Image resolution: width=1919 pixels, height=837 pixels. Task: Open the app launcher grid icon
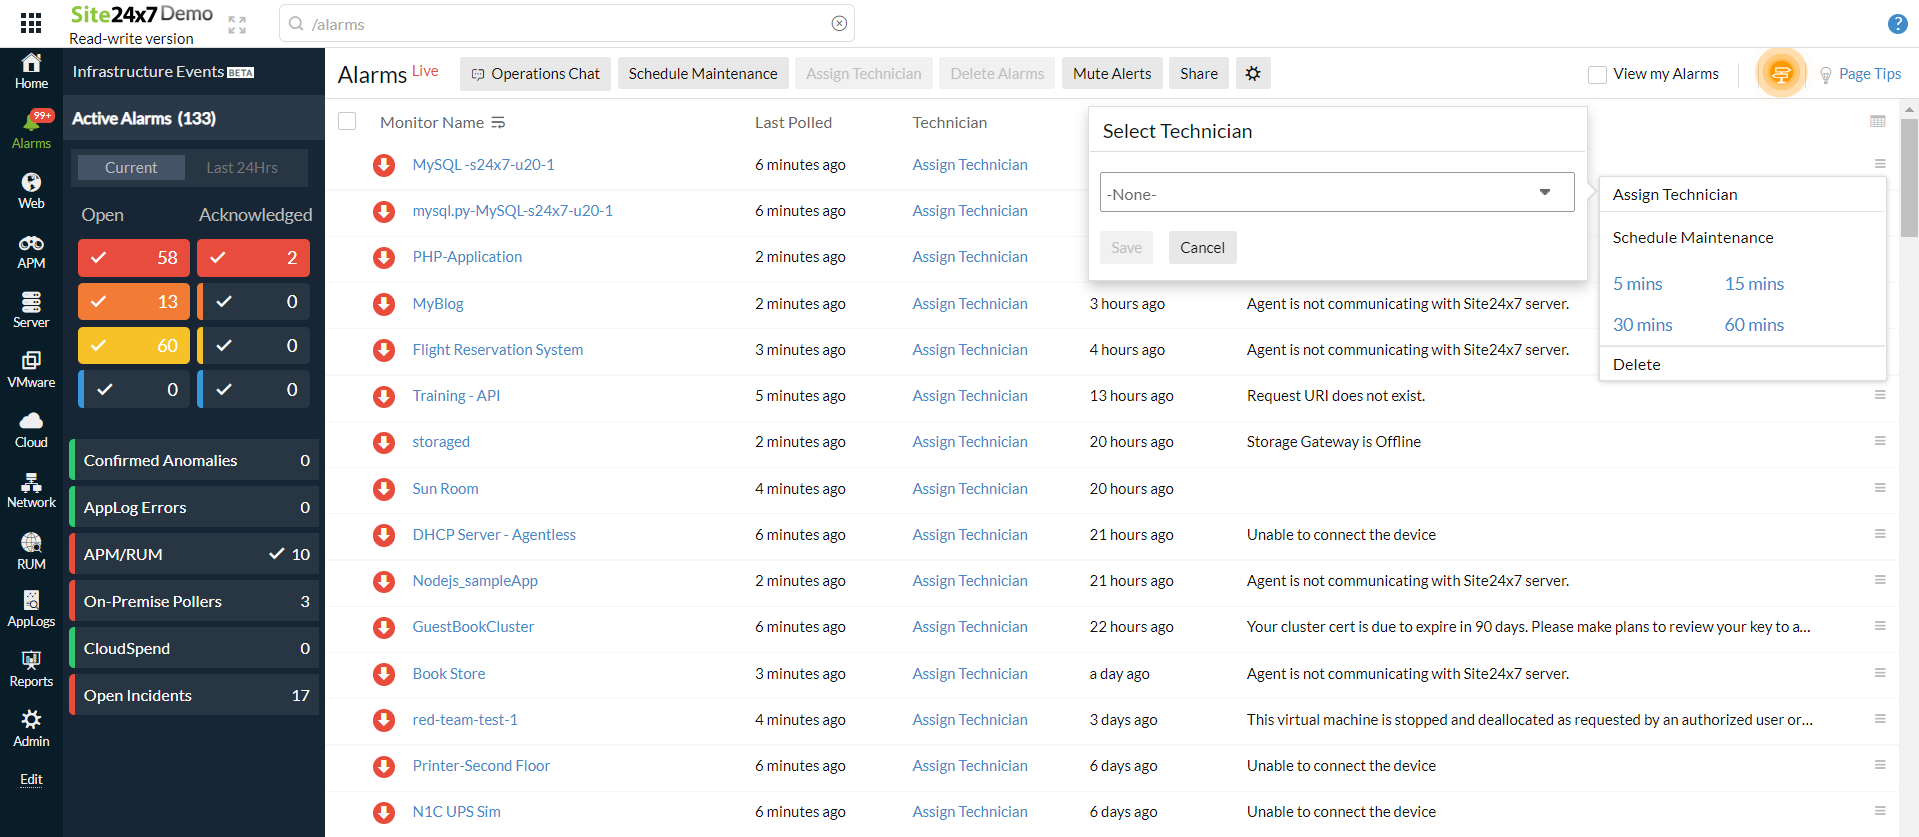pos(31,23)
